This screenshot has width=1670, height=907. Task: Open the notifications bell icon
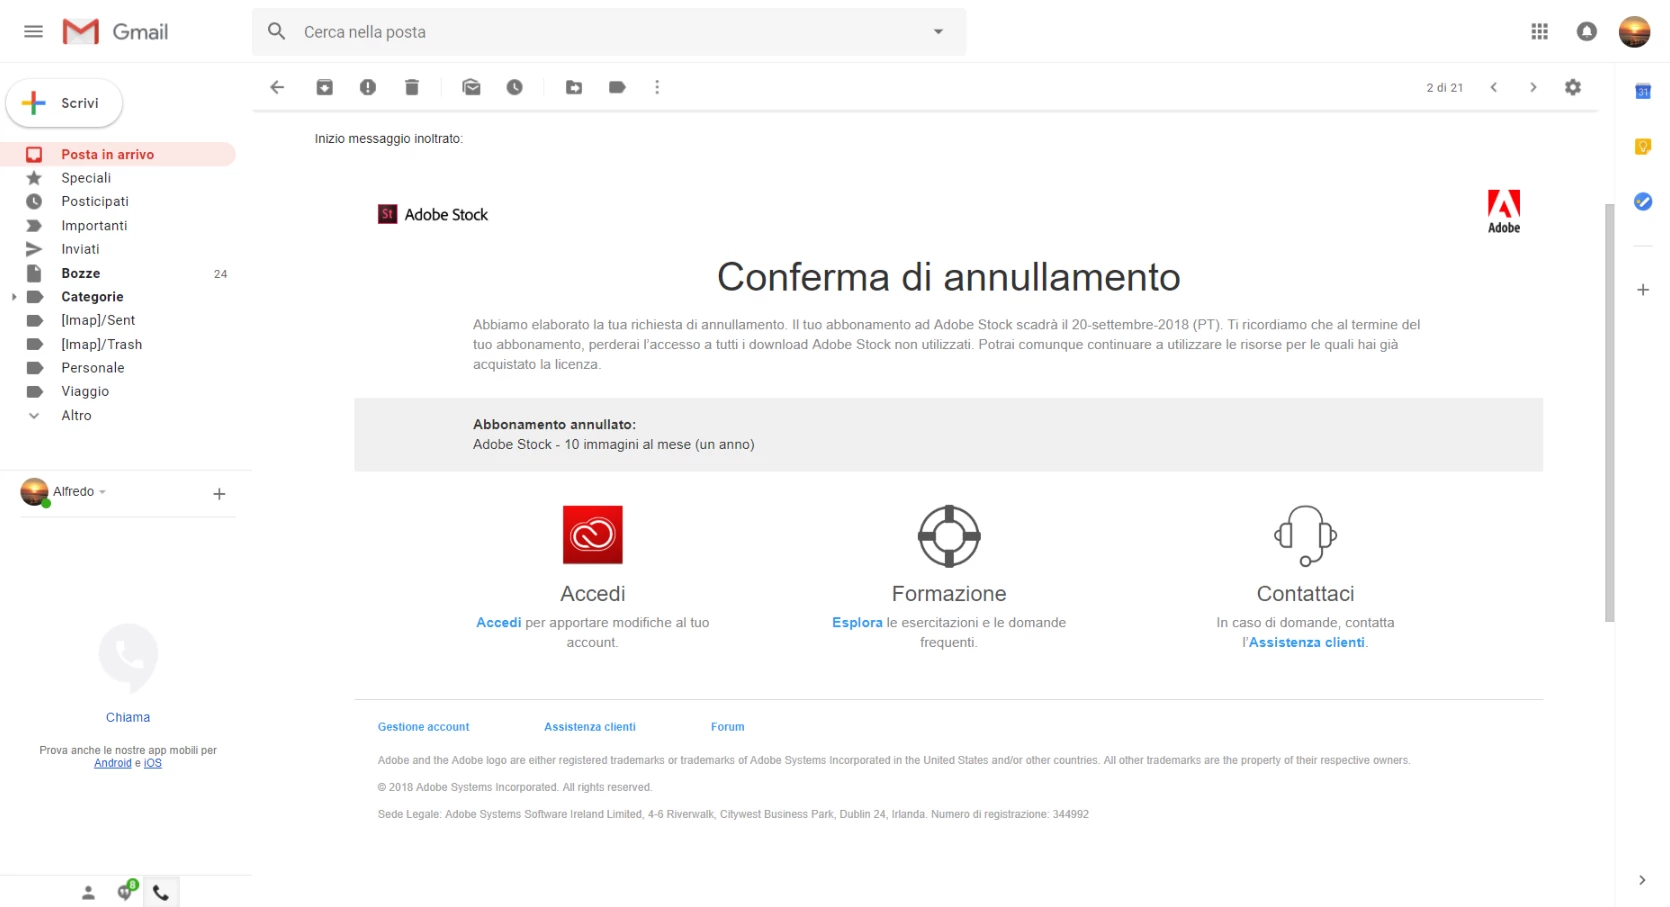point(1587,32)
